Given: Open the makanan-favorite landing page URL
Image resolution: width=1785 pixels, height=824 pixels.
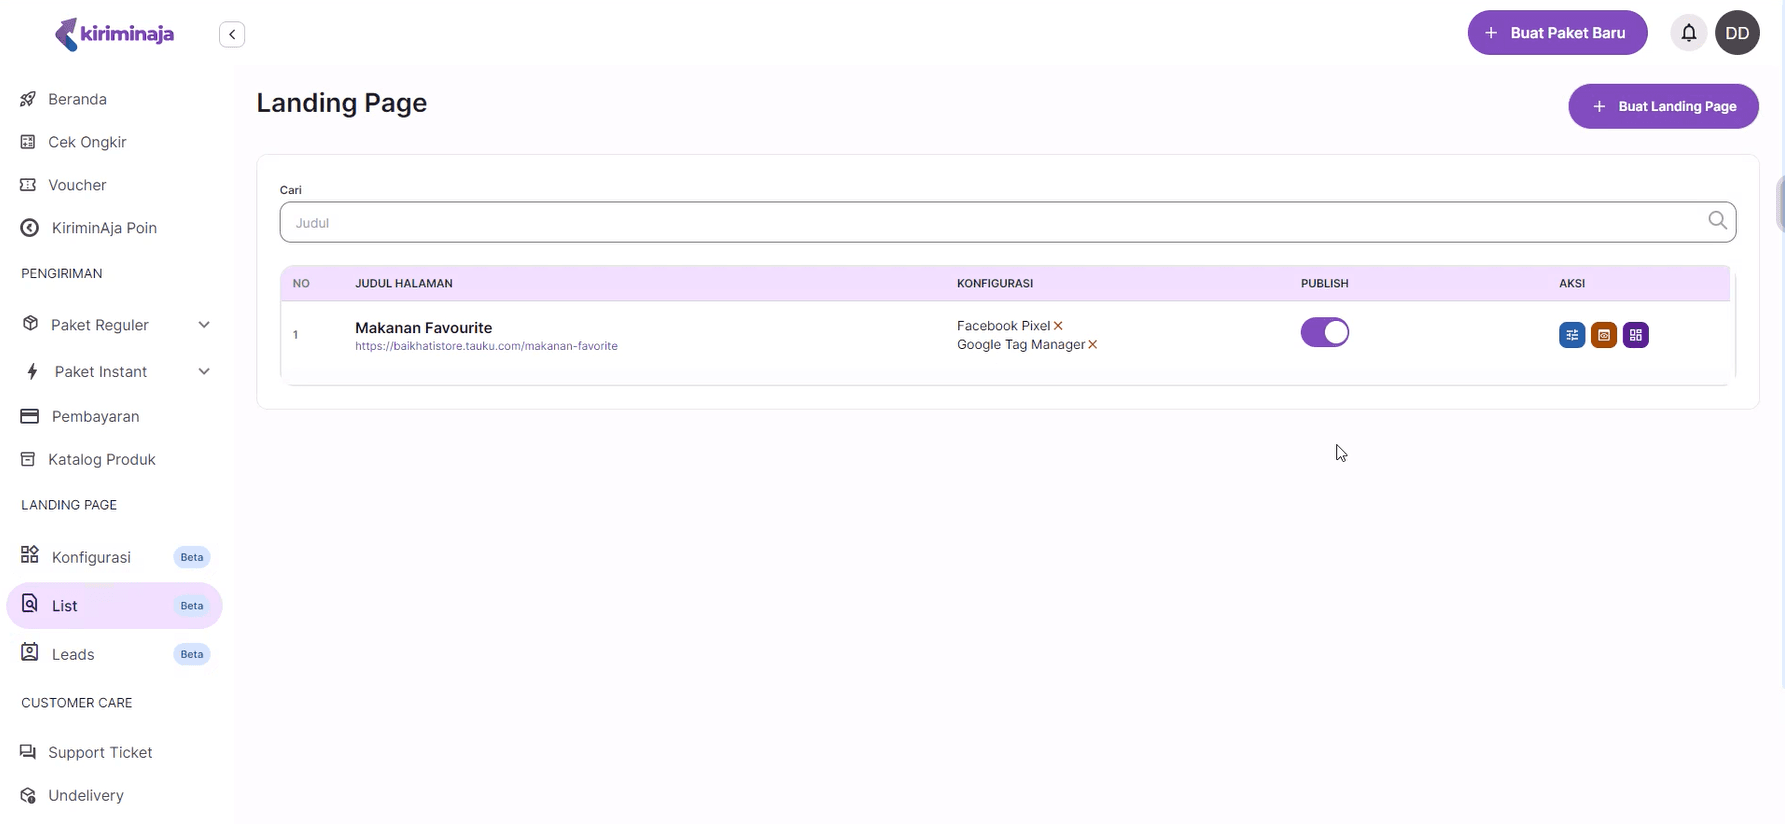Looking at the screenshot, I should click(486, 346).
